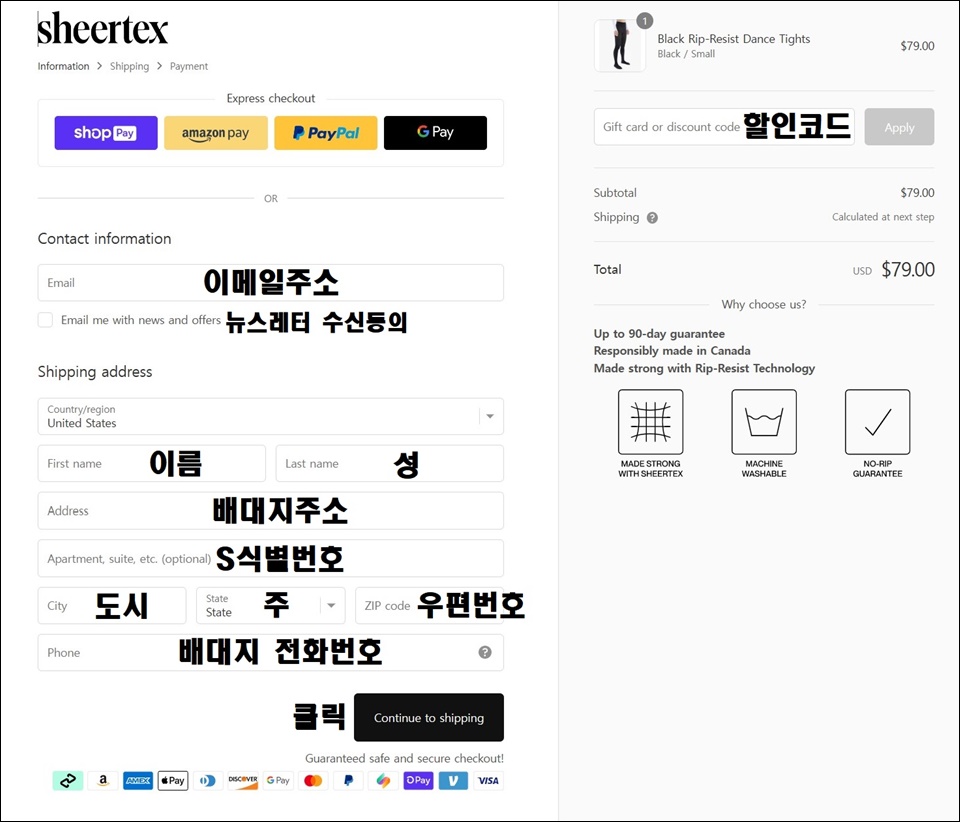The height and width of the screenshot is (822, 960).
Task: Click the item quantity badge 1
Action: point(644,21)
